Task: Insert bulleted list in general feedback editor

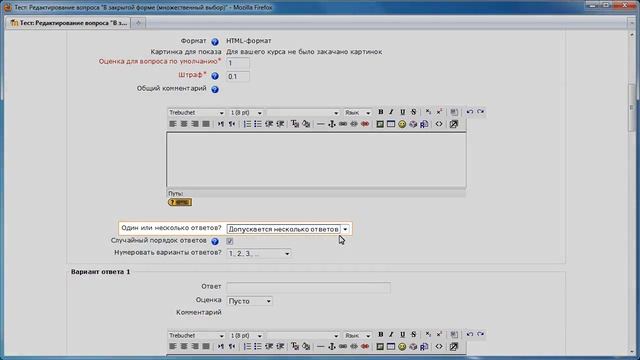Action: point(258,124)
